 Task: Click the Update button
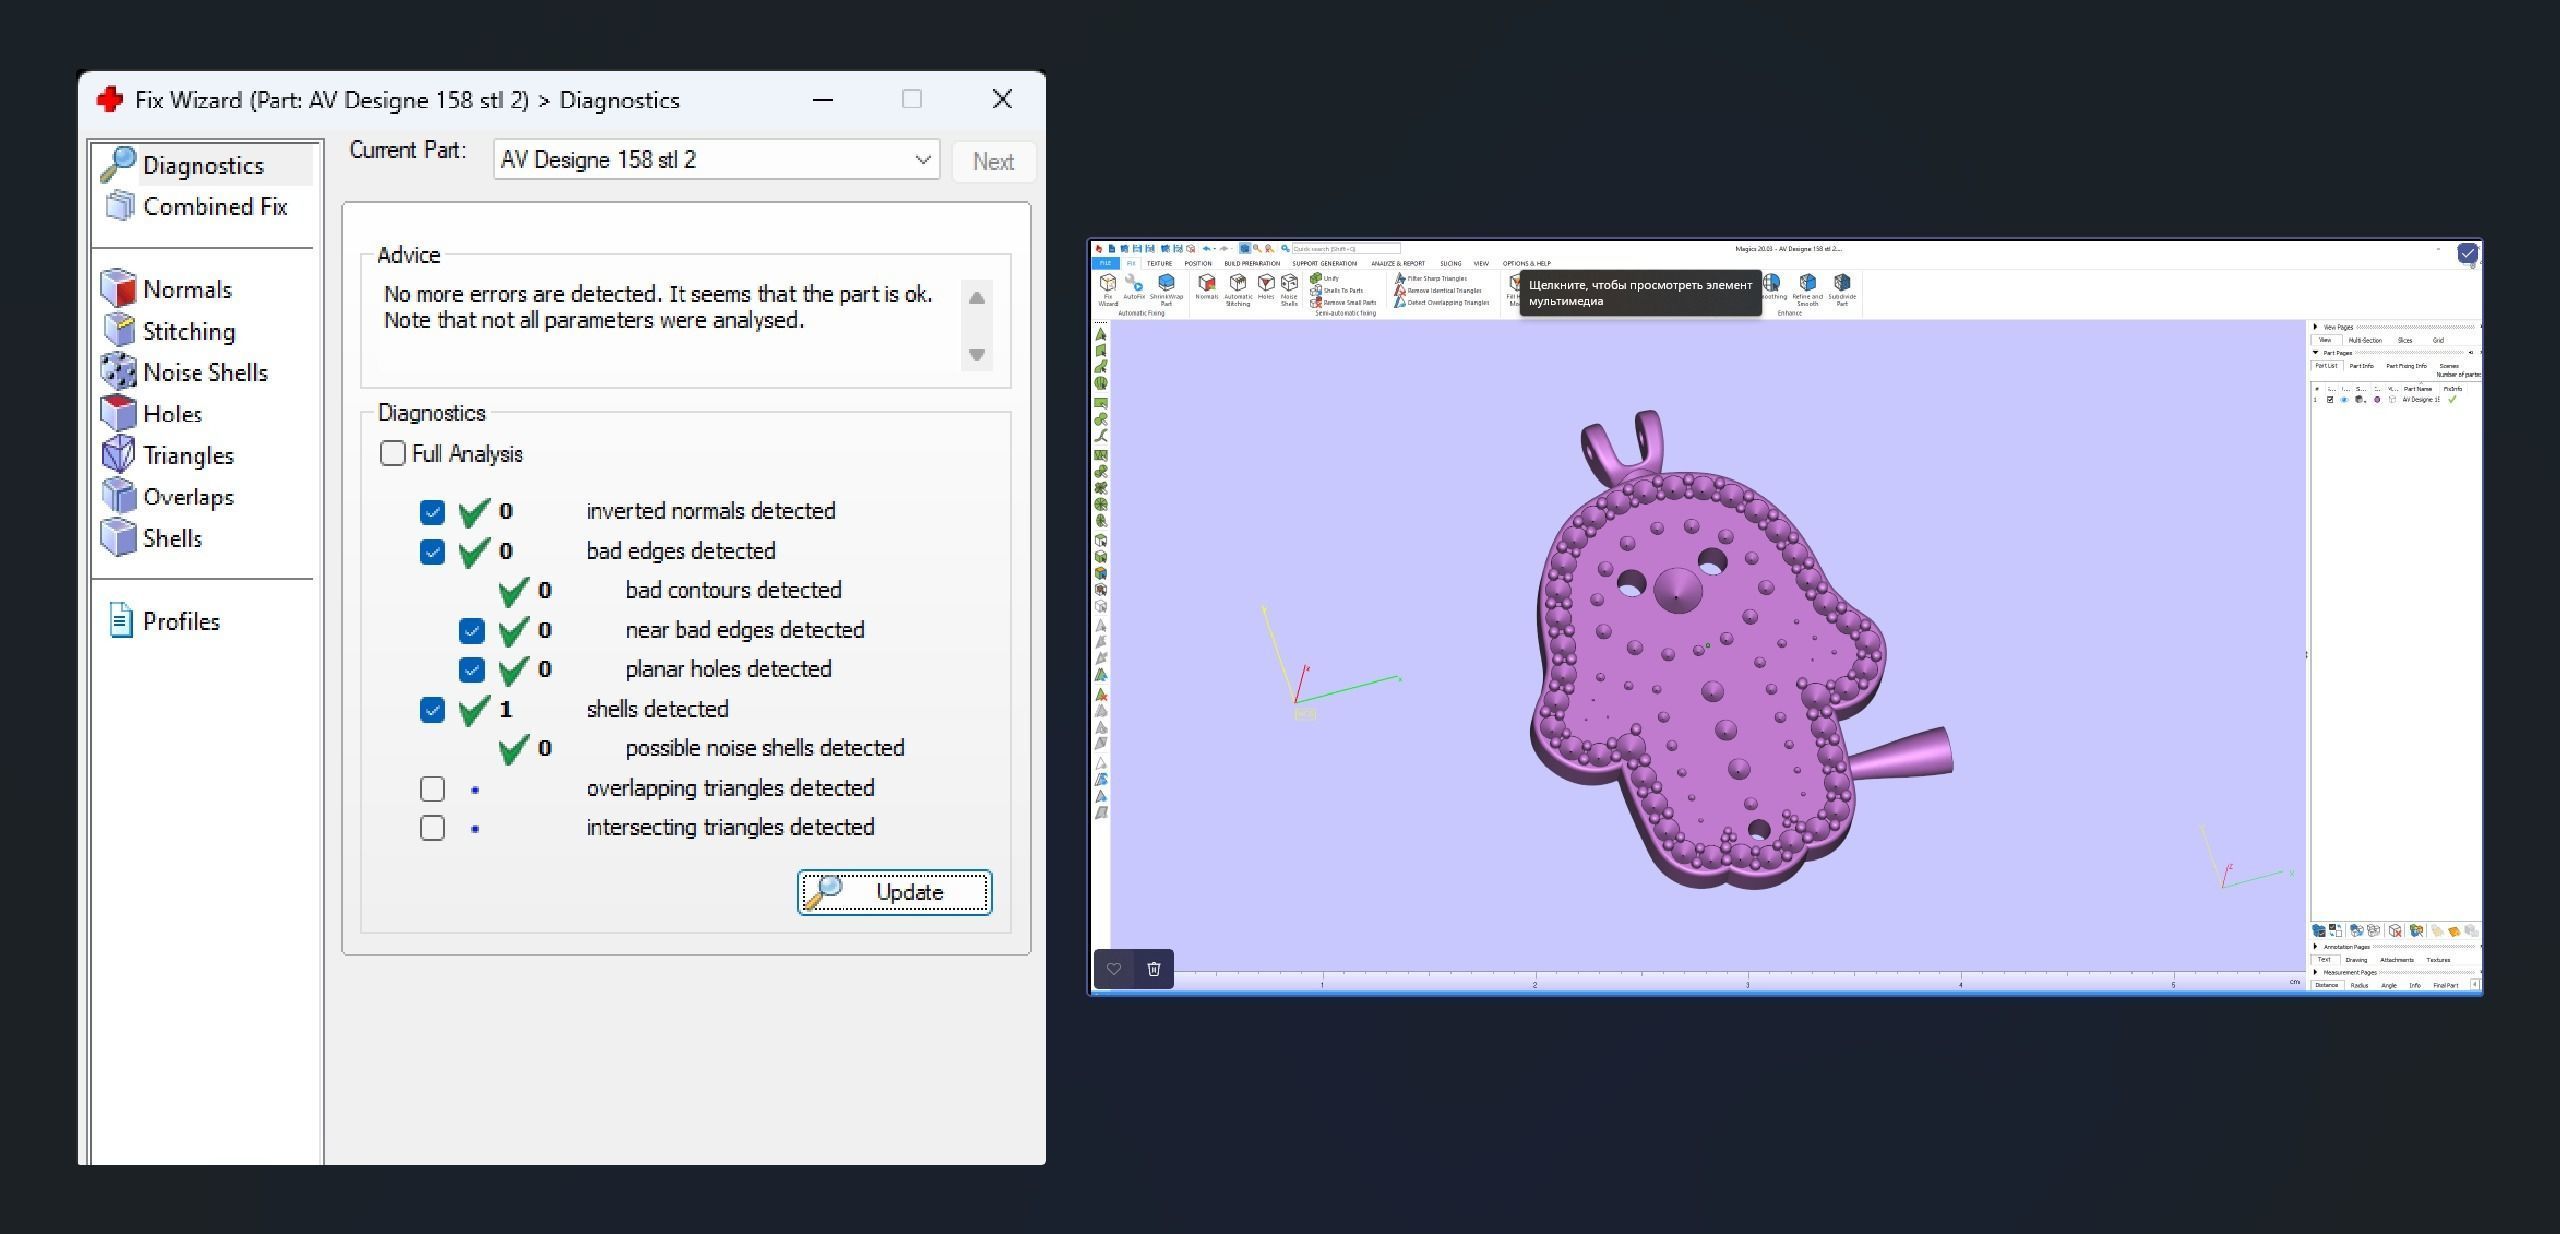click(x=894, y=892)
